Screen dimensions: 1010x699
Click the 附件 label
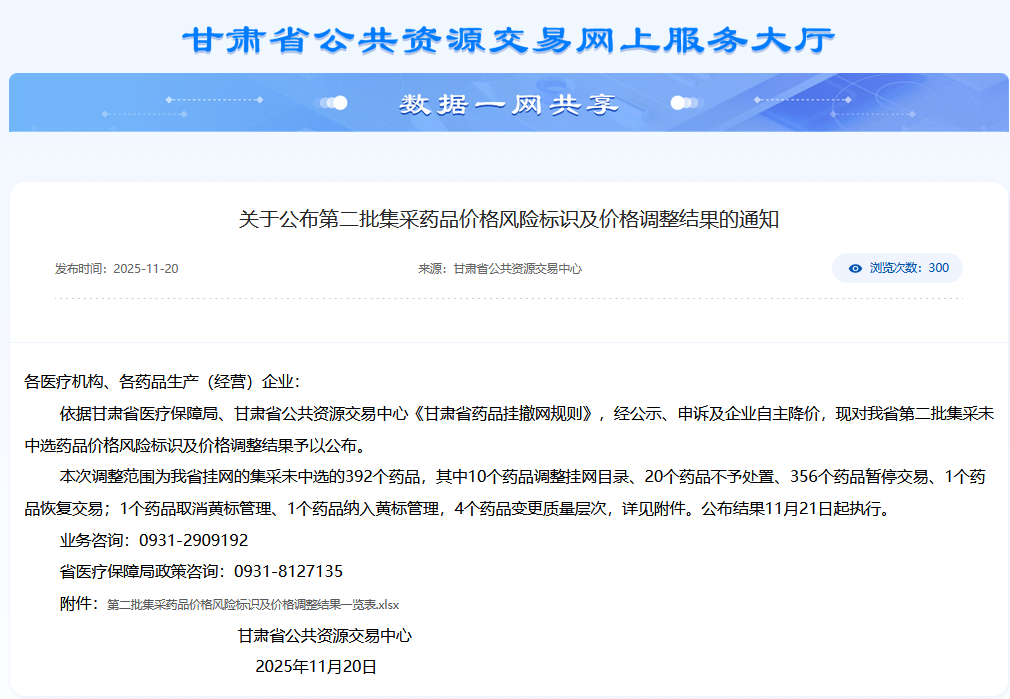[x=78, y=604]
